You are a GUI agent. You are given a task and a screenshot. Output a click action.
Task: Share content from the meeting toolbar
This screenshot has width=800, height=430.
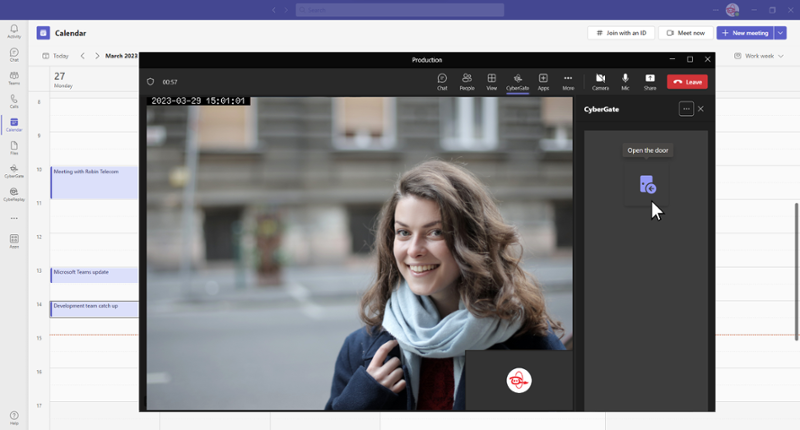649,82
